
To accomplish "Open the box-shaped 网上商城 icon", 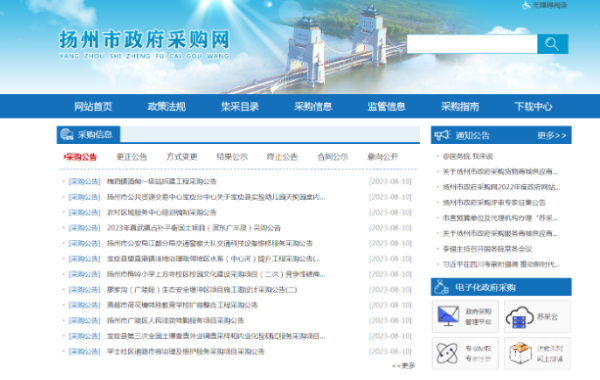I will (520, 353).
